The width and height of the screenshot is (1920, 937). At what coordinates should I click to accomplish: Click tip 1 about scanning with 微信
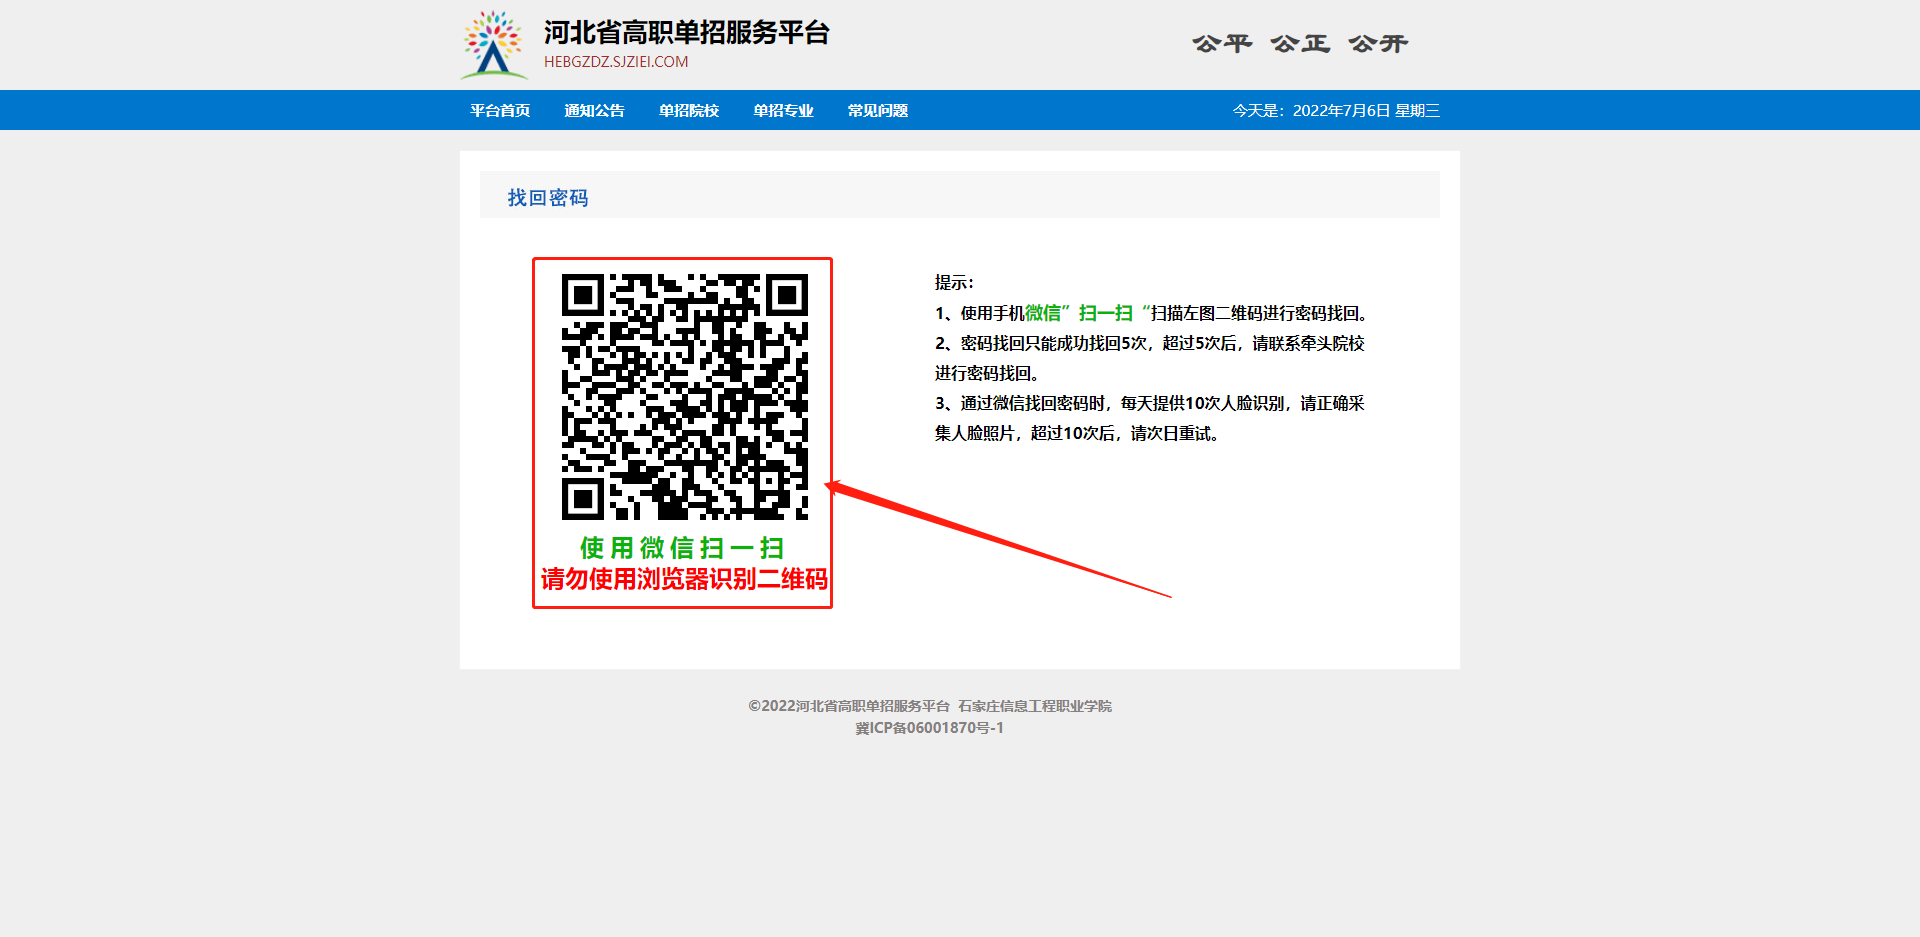[1152, 313]
